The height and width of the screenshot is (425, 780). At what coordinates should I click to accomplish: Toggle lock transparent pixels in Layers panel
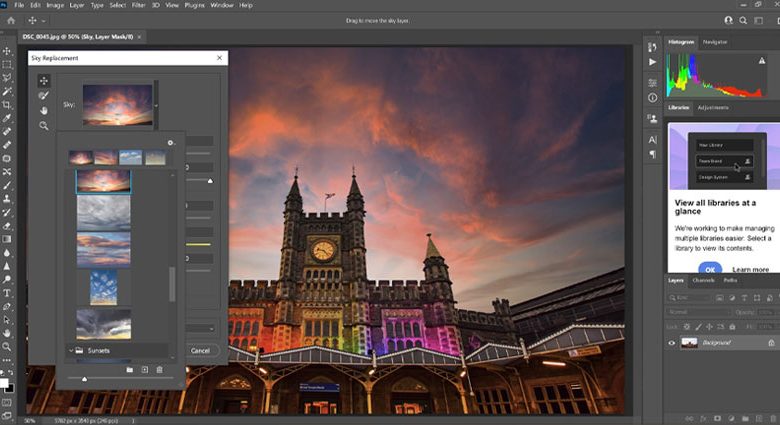687,327
